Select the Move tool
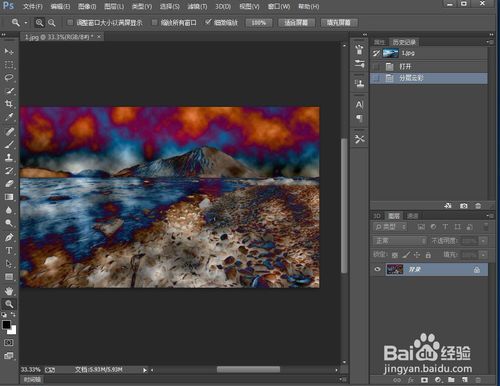Screen dimensions: 500x386 (9, 51)
